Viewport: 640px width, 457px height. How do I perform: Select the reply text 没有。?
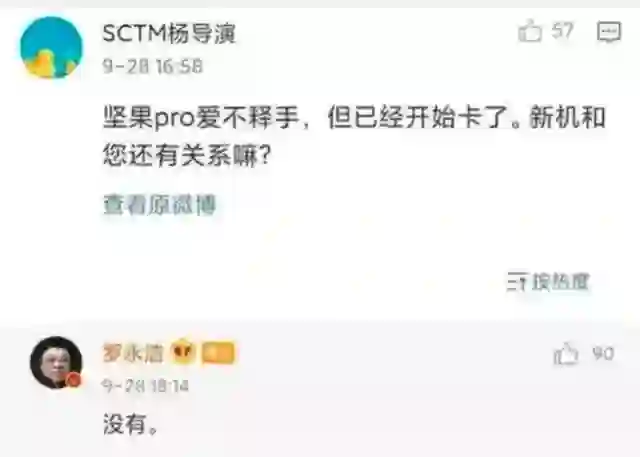tap(131, 425)
